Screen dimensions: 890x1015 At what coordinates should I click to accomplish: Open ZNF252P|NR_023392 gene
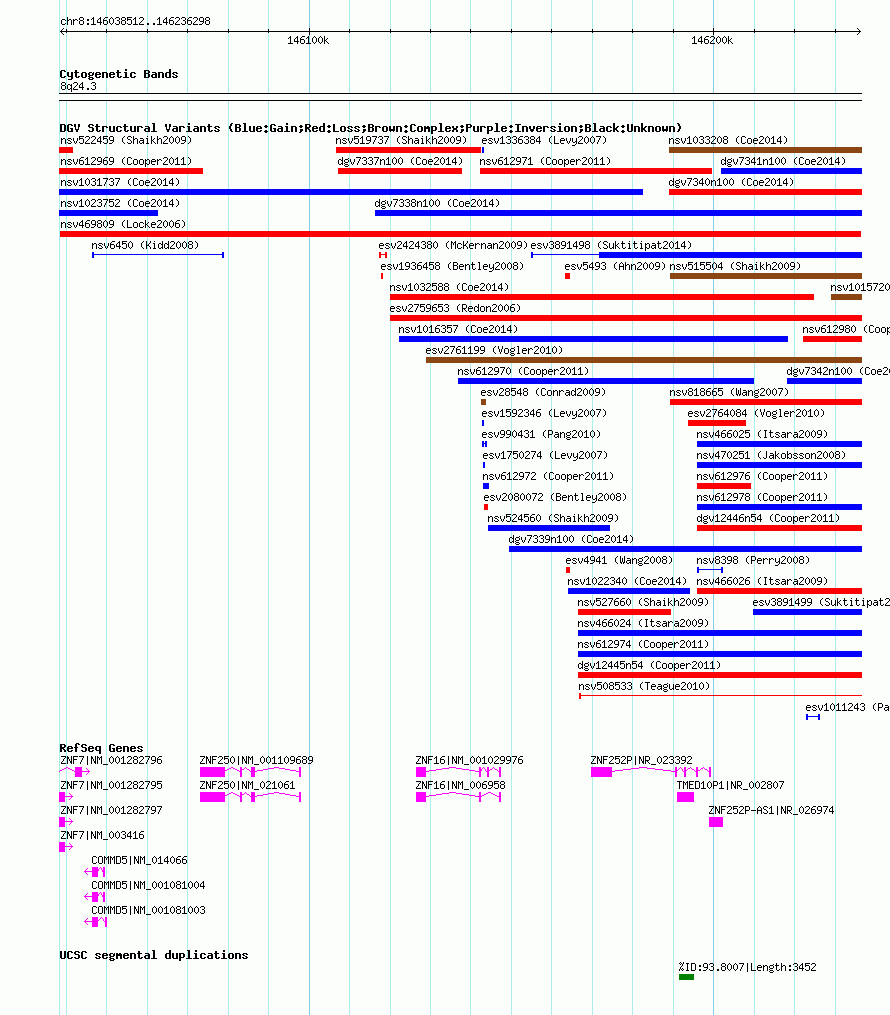641,761
